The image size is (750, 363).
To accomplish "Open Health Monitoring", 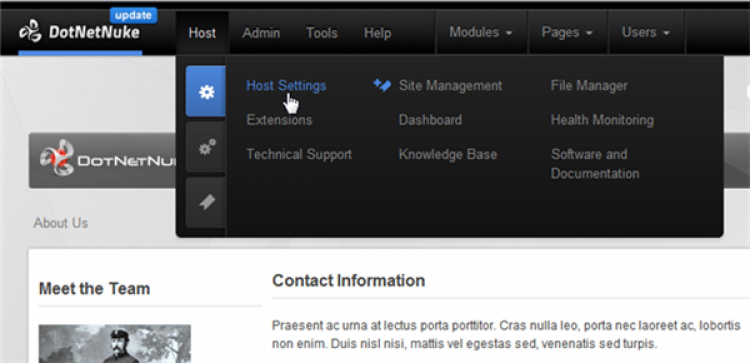I will click(x=602, y=120).
